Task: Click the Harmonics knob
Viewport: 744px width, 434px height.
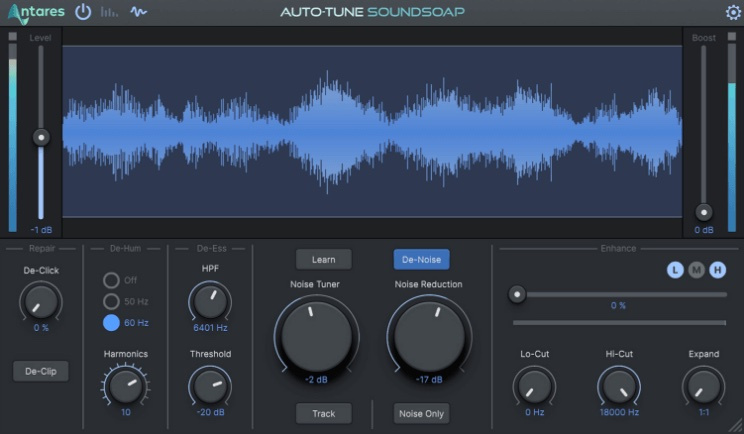Action: coord(126,386)
